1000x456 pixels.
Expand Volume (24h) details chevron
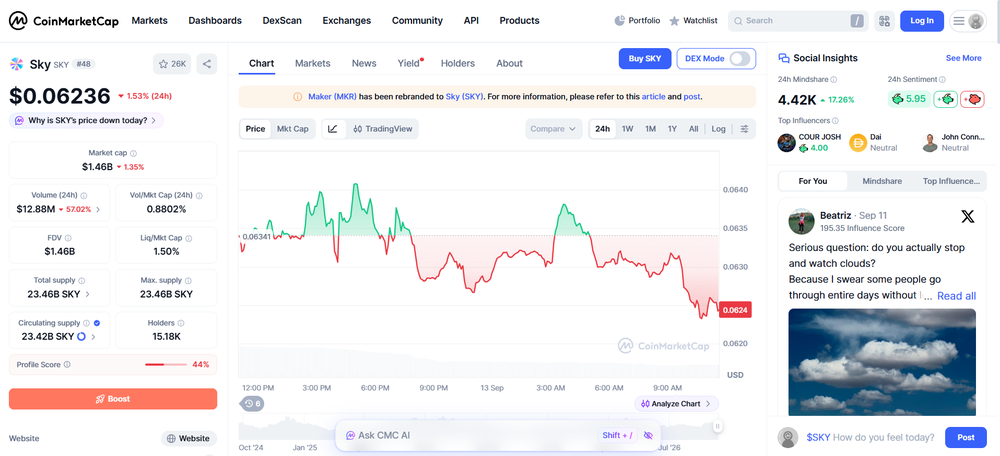point(98,209)
